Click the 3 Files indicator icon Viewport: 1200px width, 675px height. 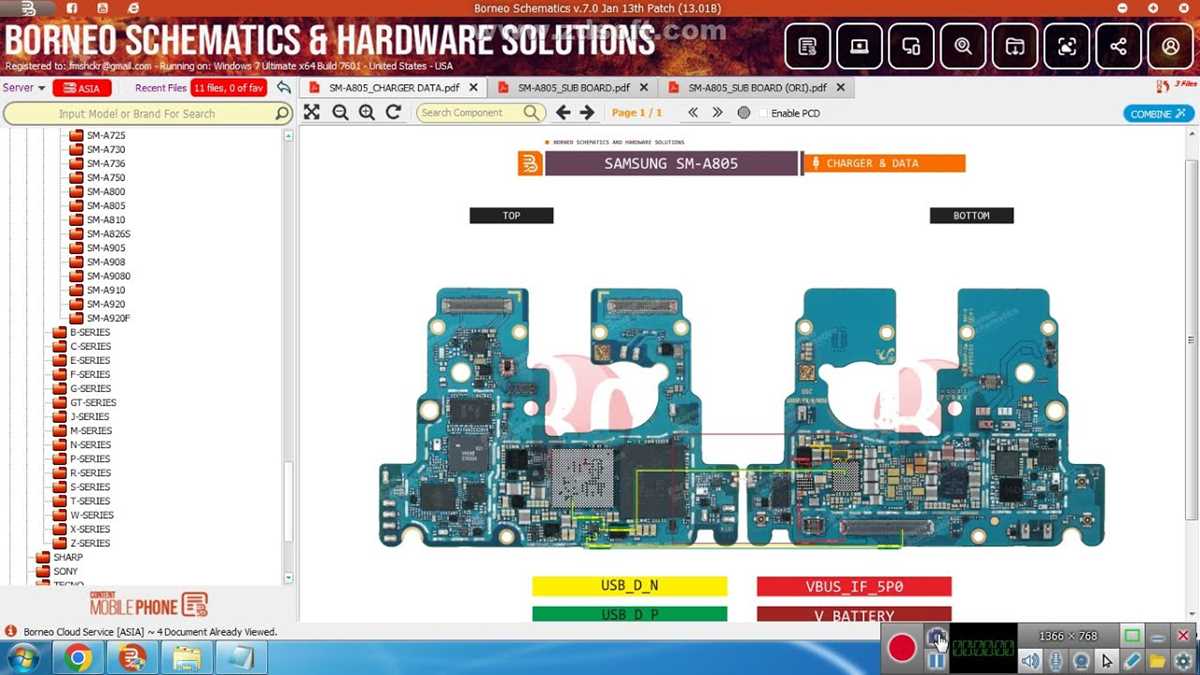(1176, 87)
